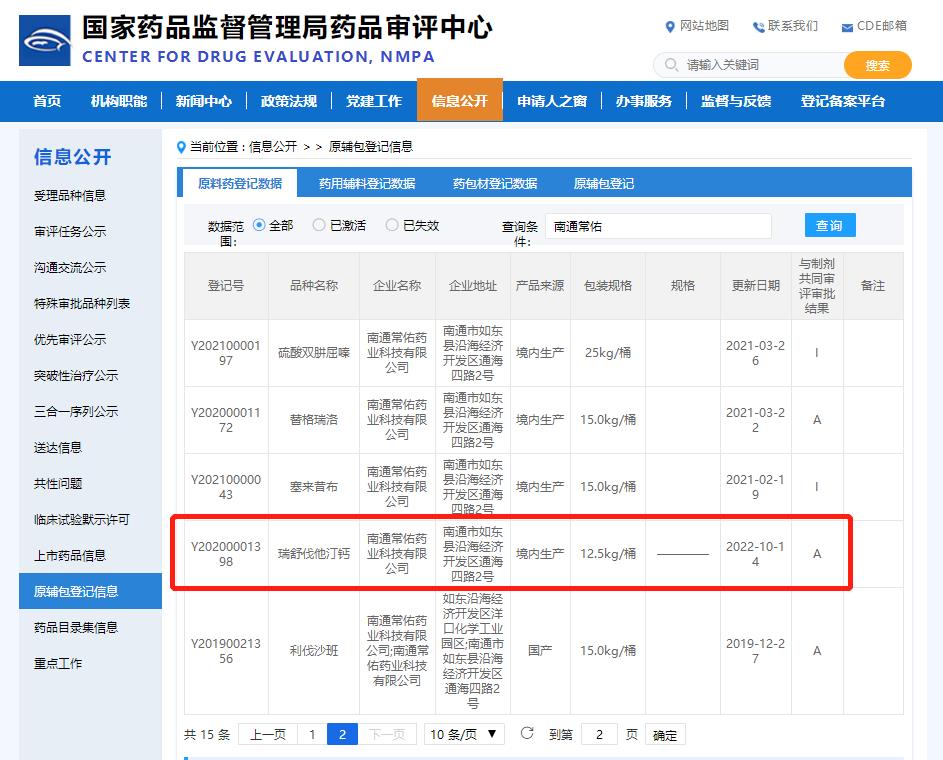
Task: Switch to the 药包材登记数据 tab
Action: point(494,183)
